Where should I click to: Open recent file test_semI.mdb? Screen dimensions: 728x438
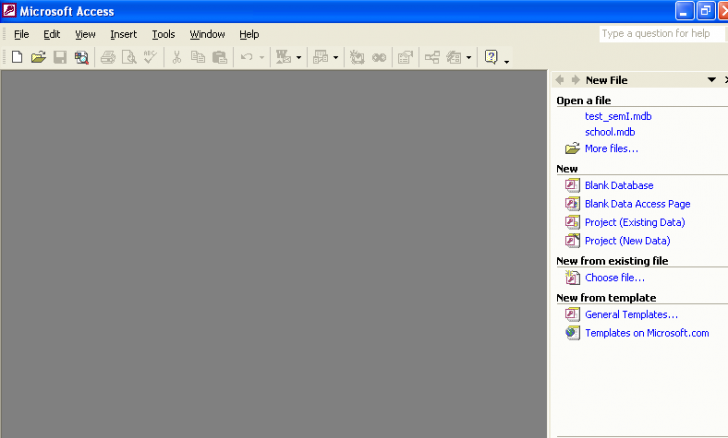(x=618, y=116)
